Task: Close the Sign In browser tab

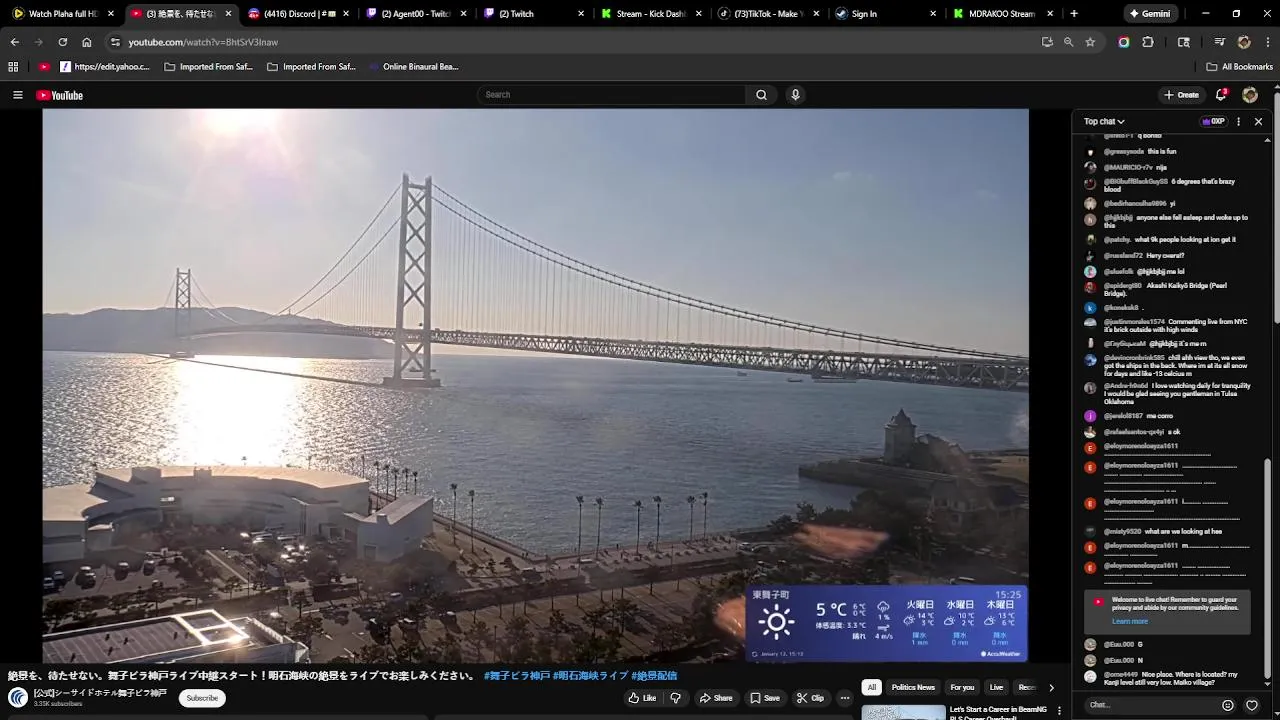Action: [x=933, y=14]
